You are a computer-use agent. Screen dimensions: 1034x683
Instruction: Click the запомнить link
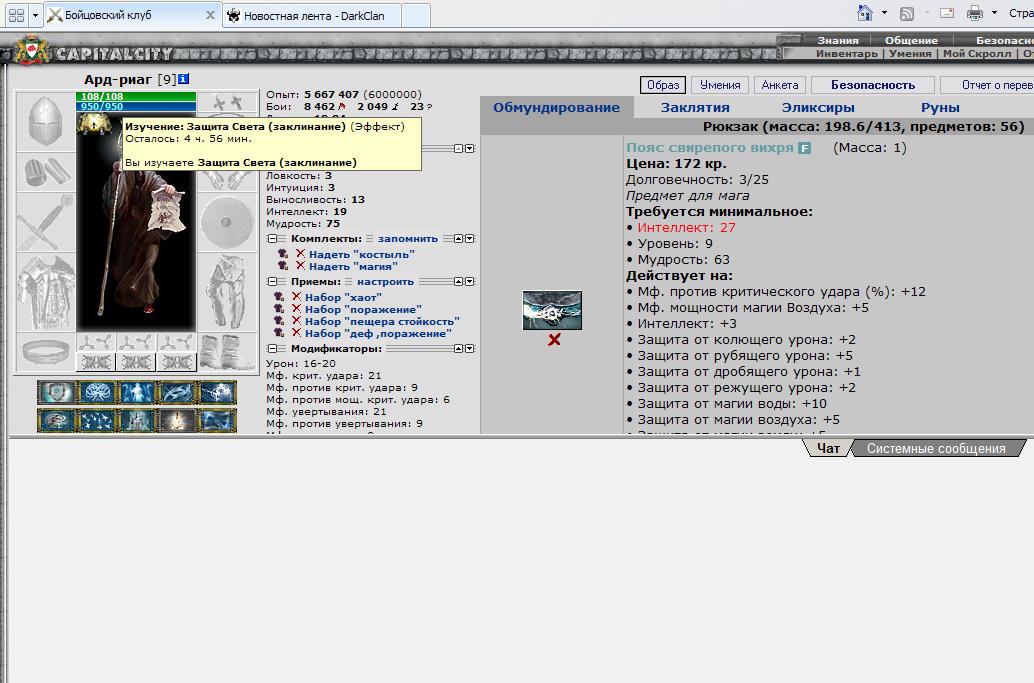pyautogui.click(x=408, y=239)
